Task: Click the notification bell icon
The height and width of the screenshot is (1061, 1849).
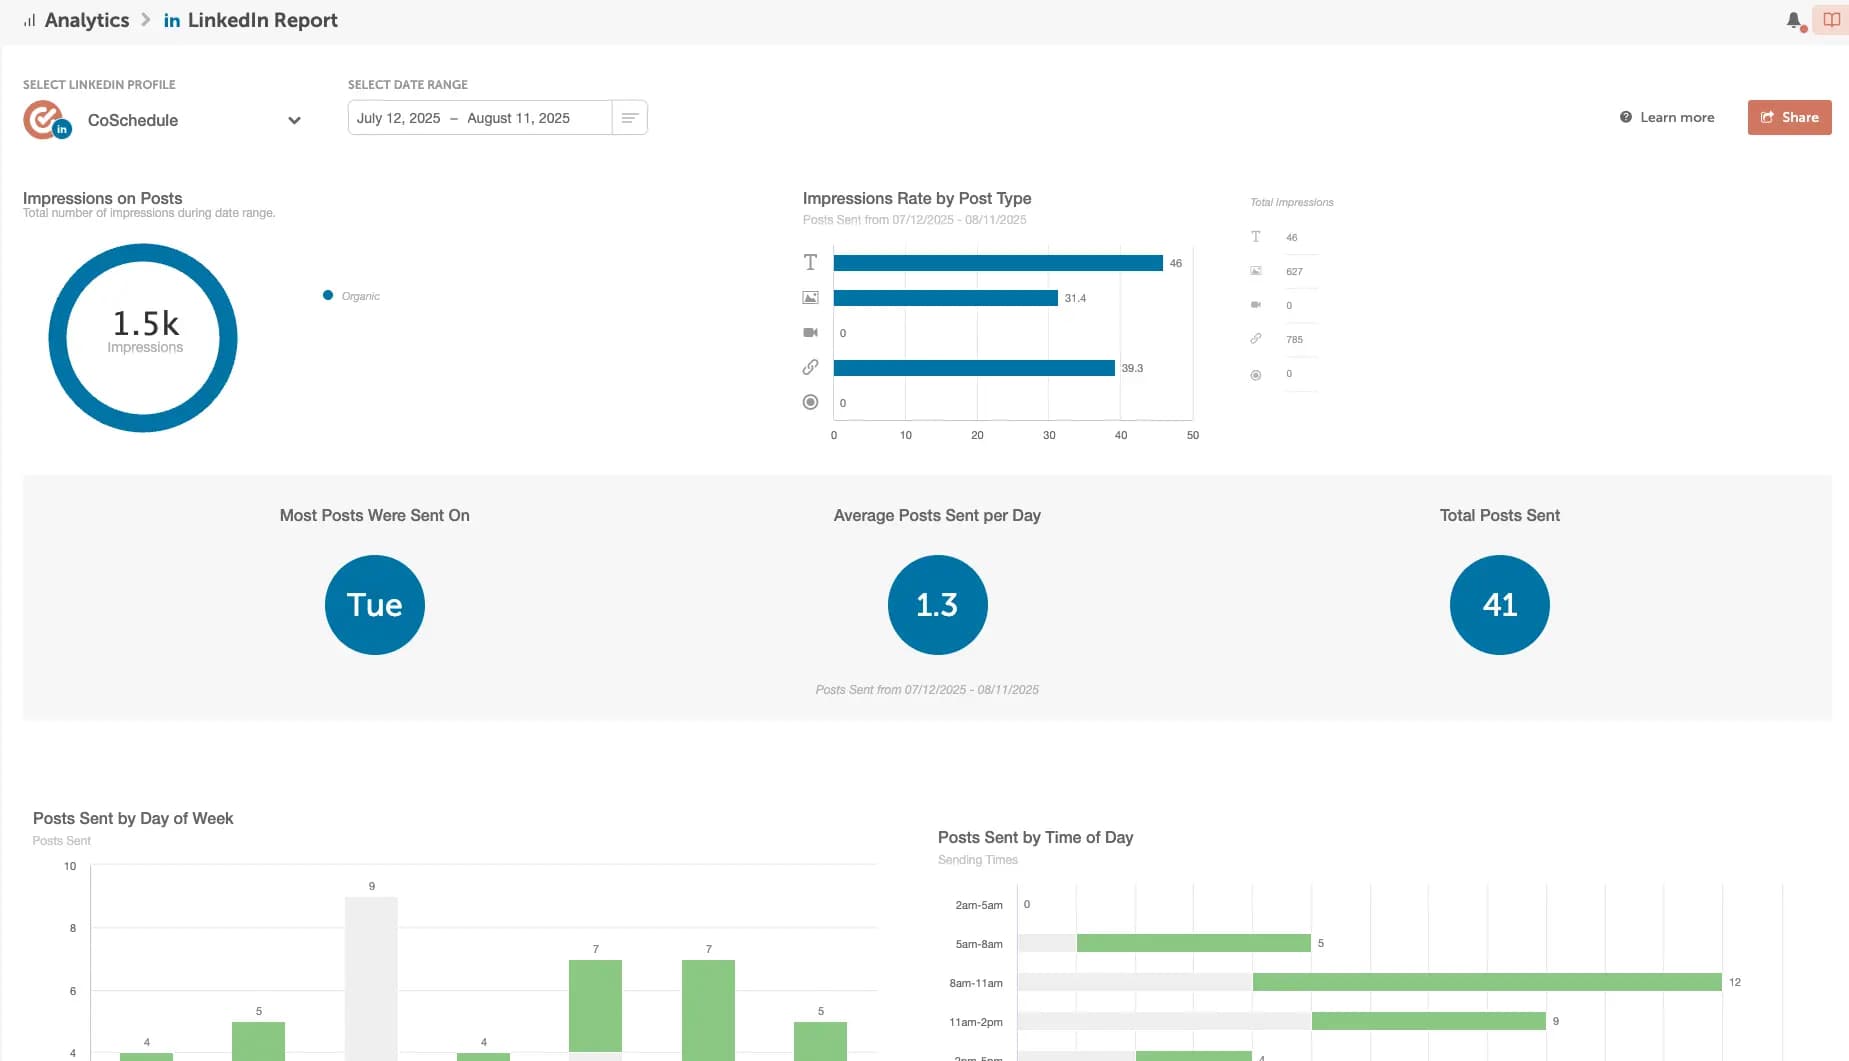Action: pos(1794,20)
